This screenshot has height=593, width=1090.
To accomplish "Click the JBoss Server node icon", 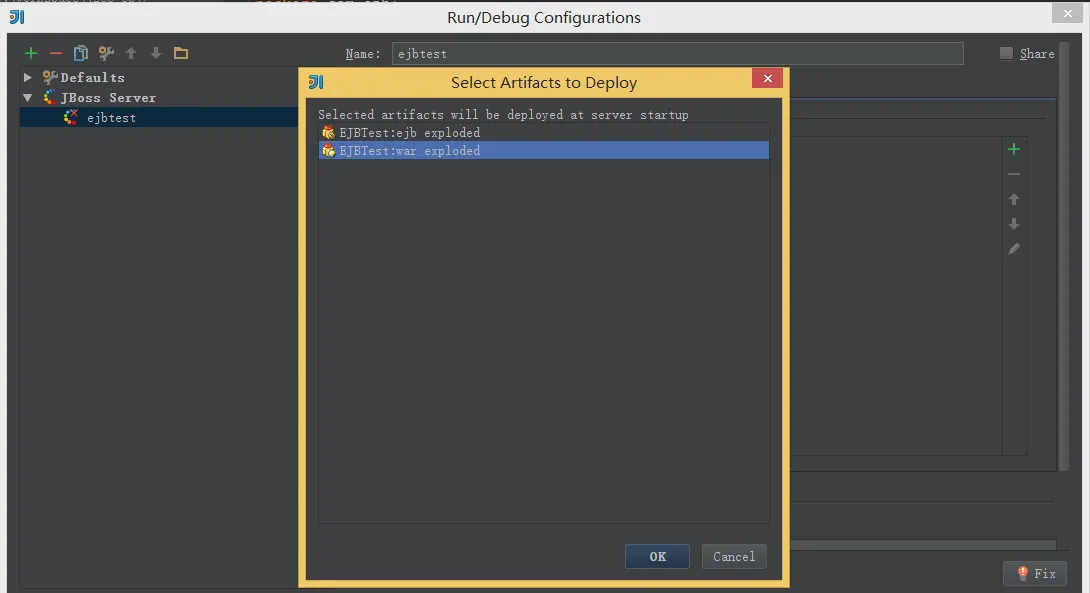I will 50,97.
